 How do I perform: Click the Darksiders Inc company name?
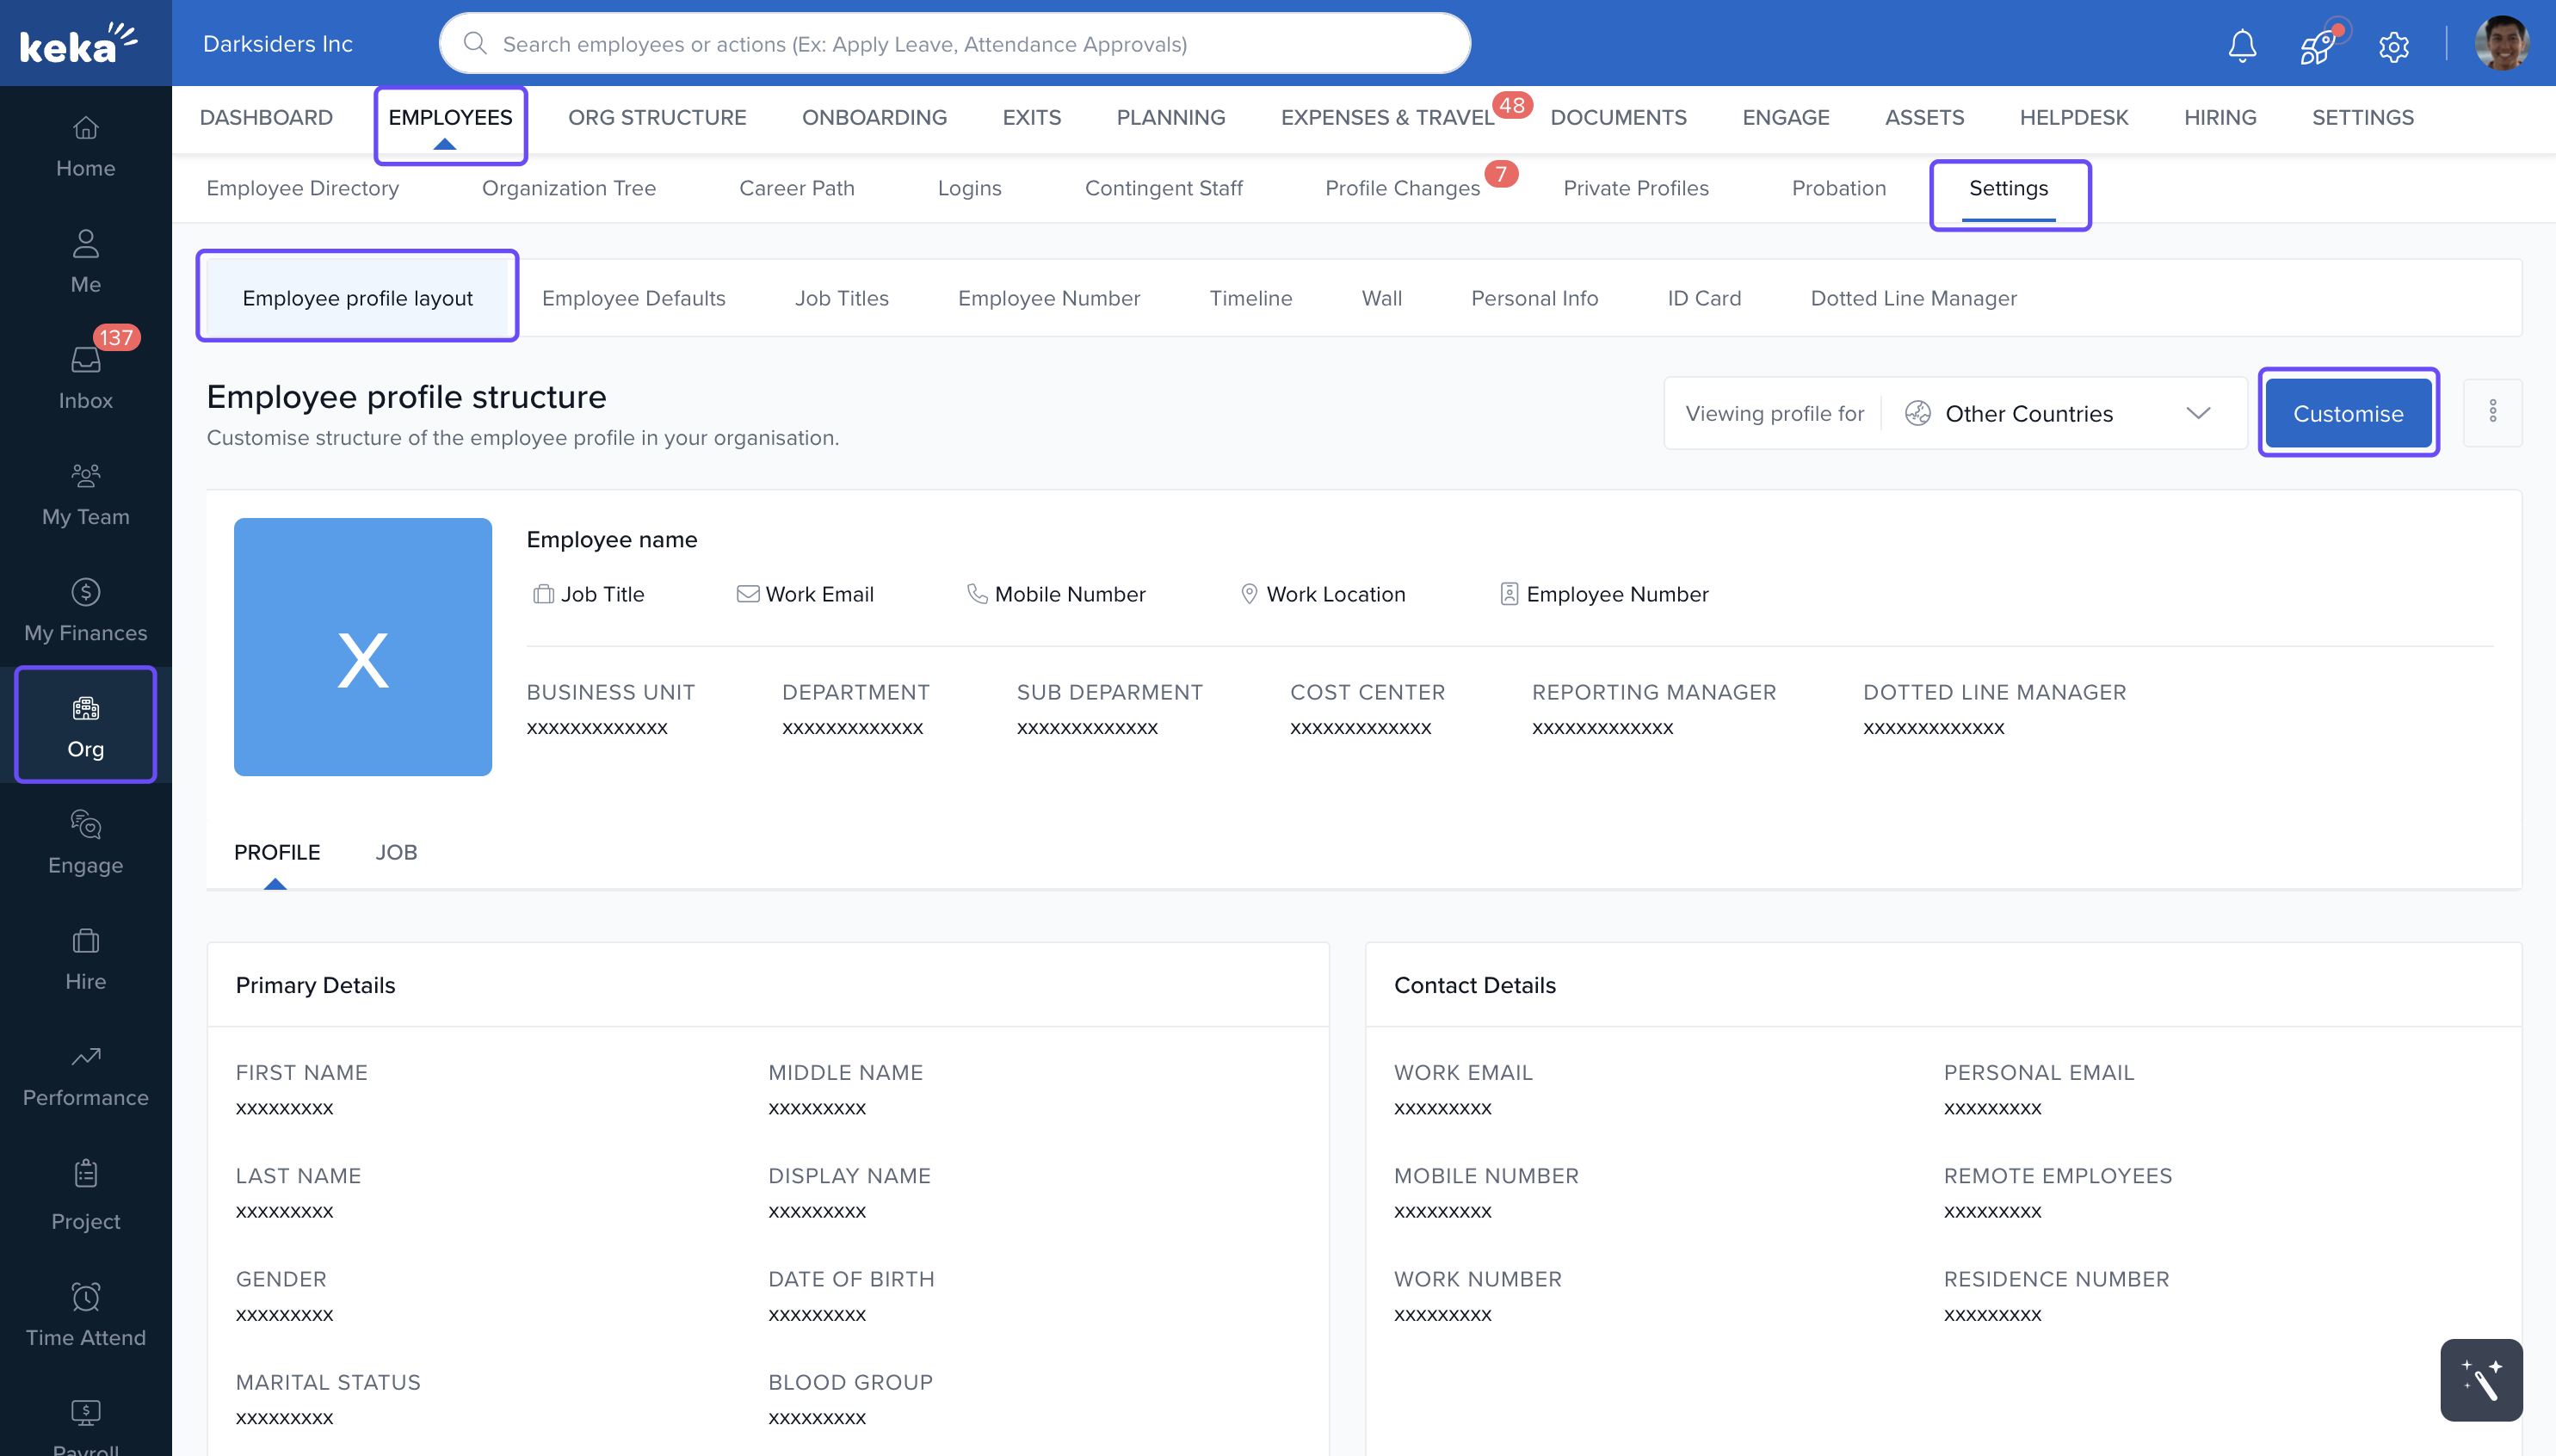(277, 44)
